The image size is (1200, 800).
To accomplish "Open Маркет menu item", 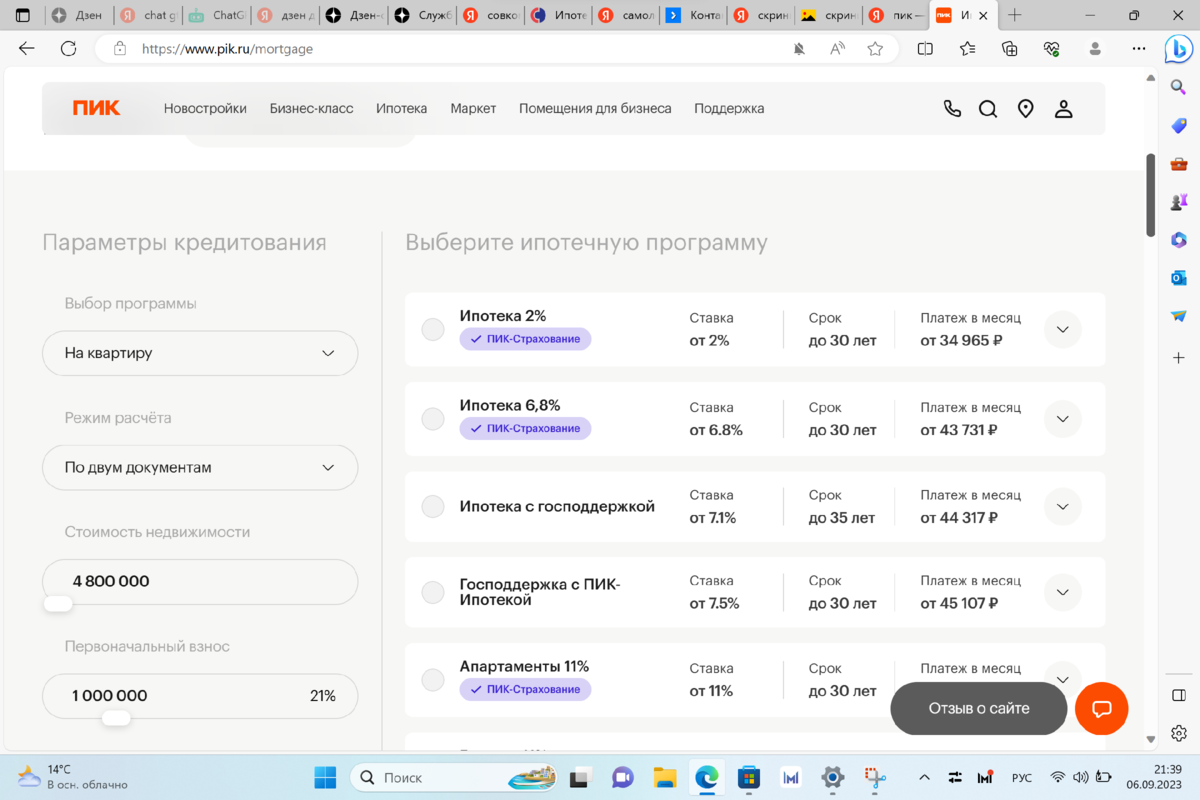I will point(473,108).
